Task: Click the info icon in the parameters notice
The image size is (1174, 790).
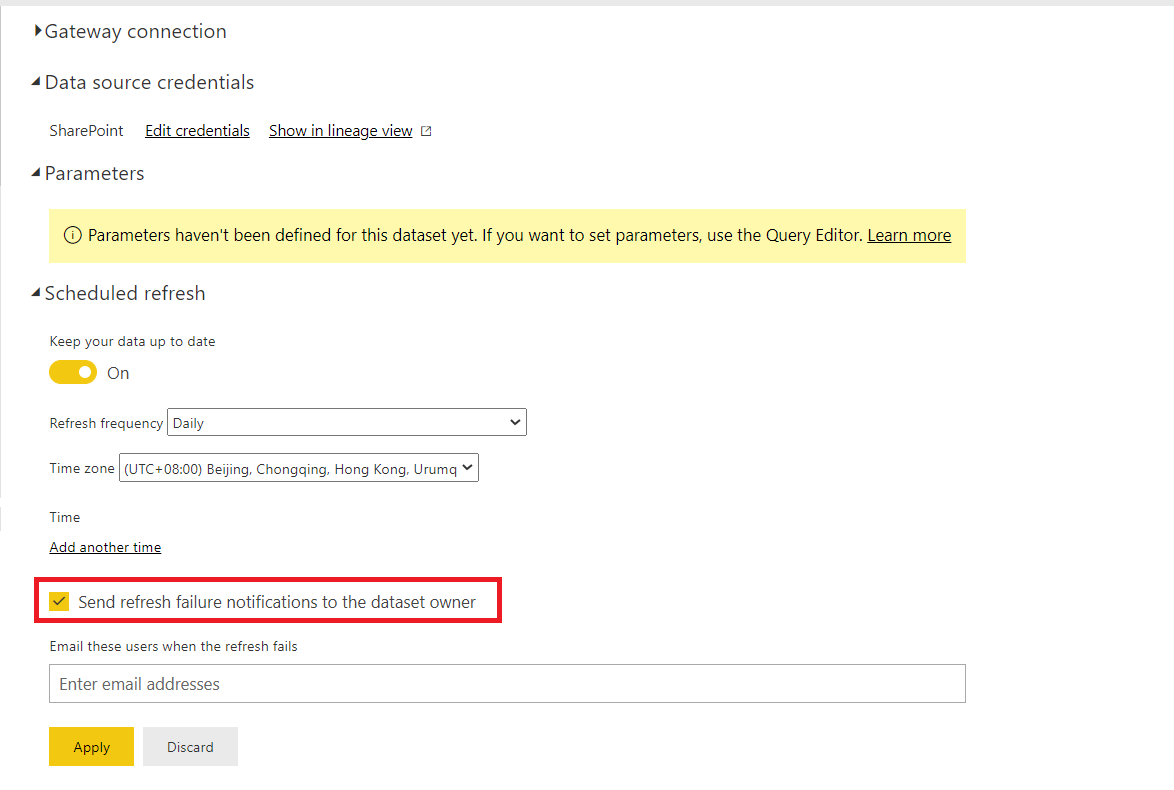Action: (x=73, y=235)
